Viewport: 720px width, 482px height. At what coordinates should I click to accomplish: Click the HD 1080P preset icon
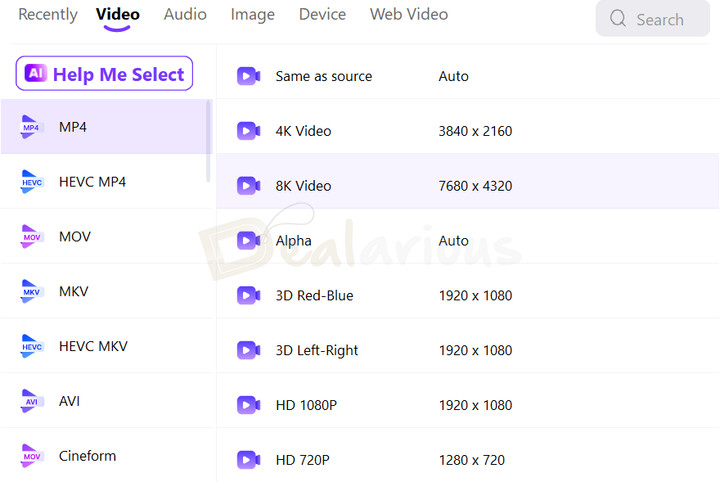coord(248,405)
